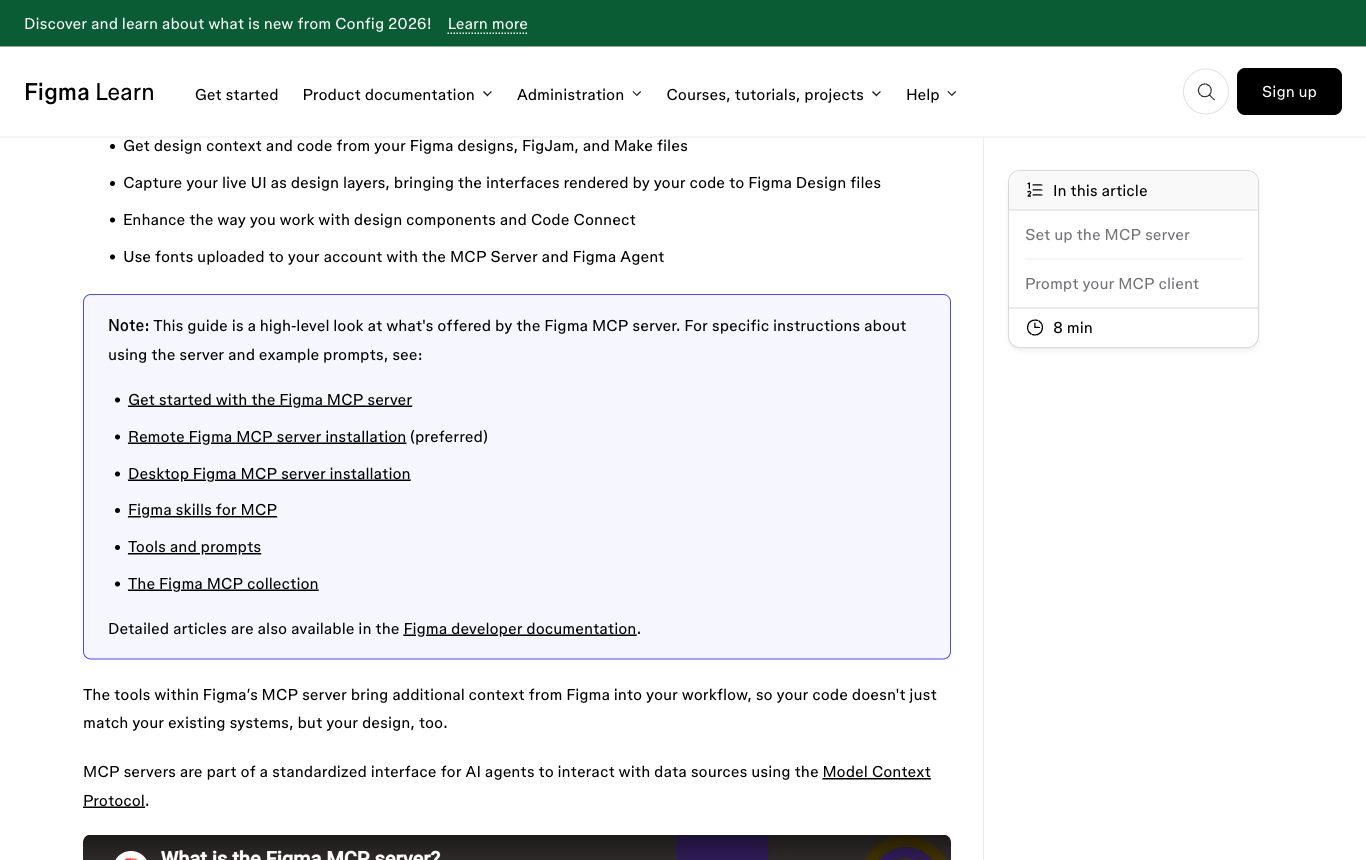Screen dimensions: 1366x860
Task: Open Figma skills for MCP link
Action: (202, 510)
